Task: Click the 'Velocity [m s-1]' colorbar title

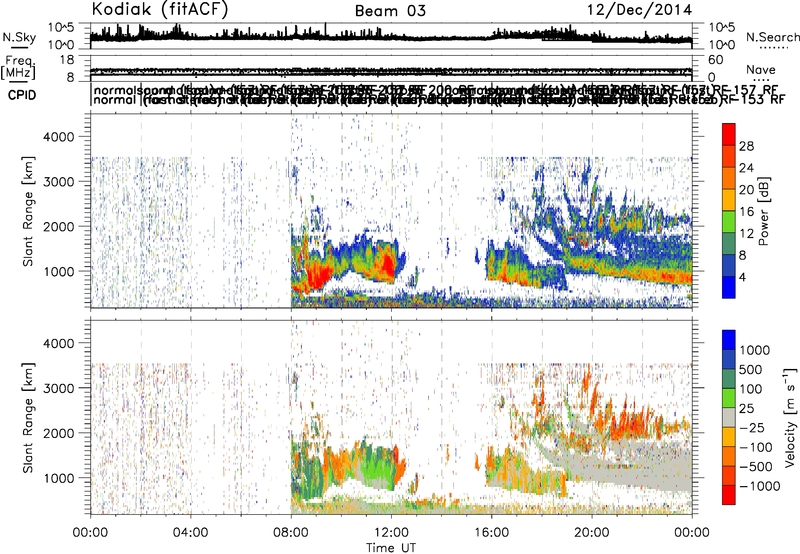Action: click(790, 417)
